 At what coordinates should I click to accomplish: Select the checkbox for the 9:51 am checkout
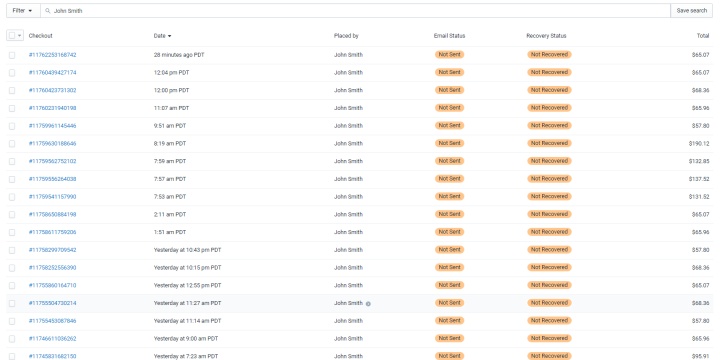pyautogui.click(x=12, y=126)
